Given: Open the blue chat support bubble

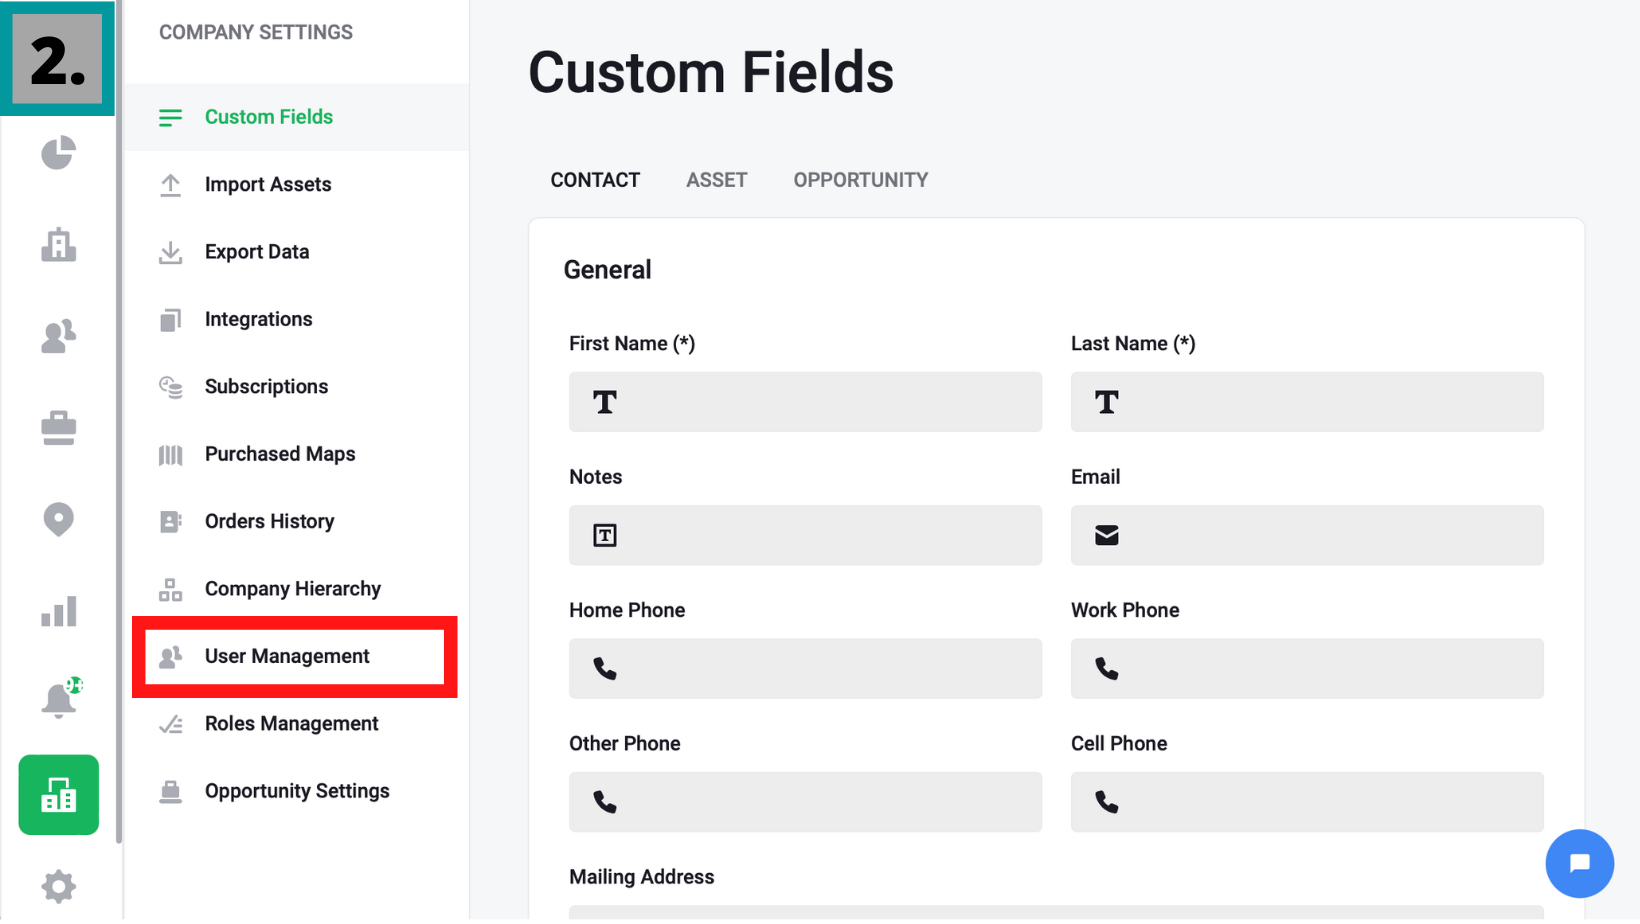Looking at the screenshot, I should [1579, 863].
